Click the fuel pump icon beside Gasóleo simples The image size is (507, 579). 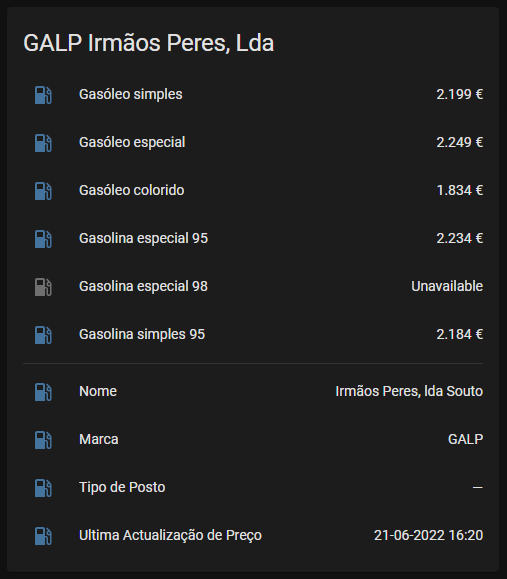point(43,95)
